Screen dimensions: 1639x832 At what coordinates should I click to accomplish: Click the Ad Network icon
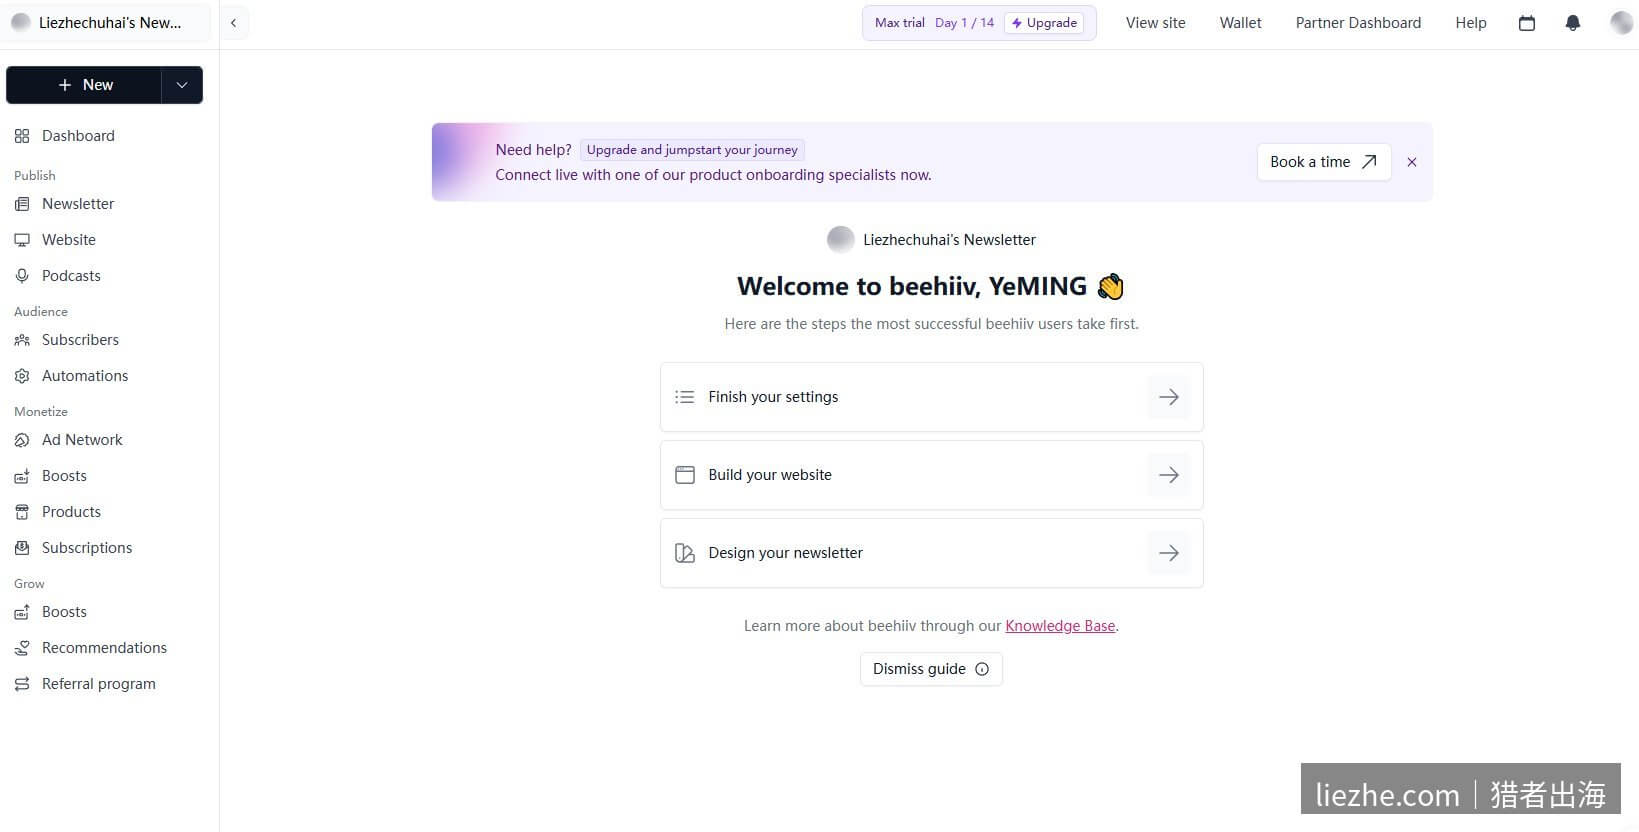(x=22, y=440)
